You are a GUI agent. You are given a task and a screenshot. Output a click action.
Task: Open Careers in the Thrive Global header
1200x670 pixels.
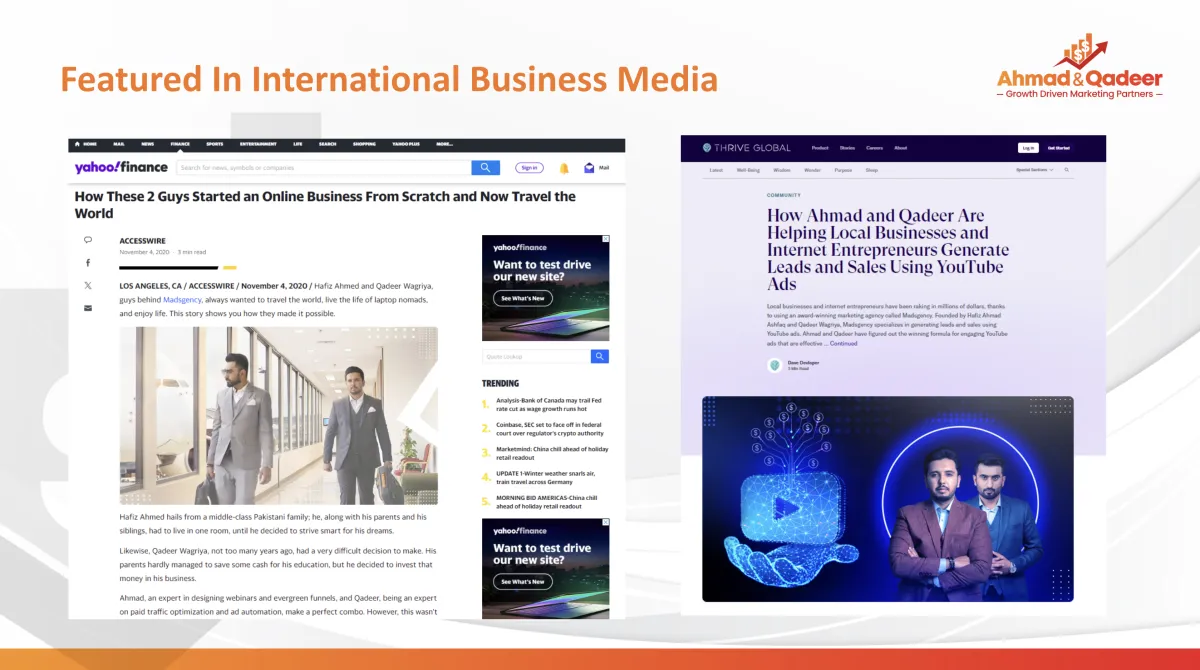click(x=874, y=148)
